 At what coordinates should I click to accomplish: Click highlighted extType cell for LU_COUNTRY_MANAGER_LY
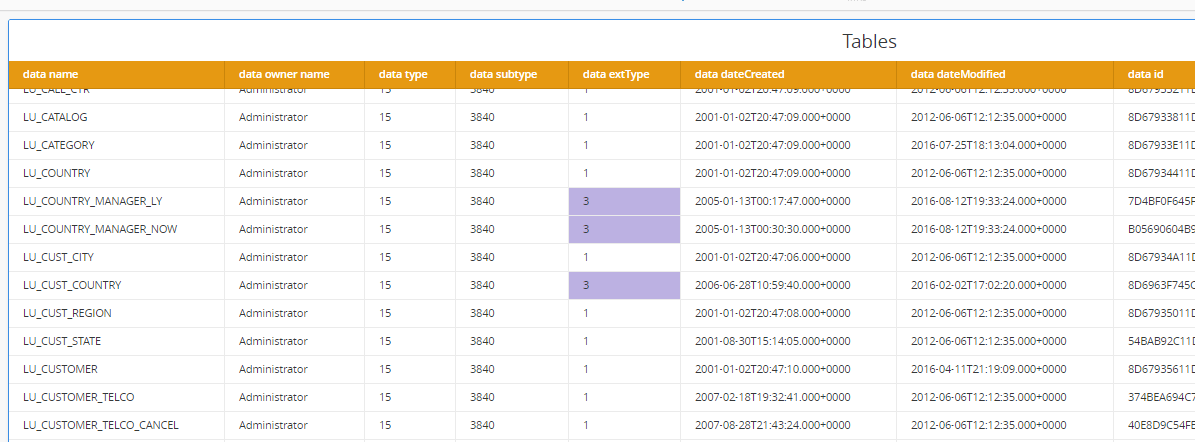pyautogui.click(x=624, y=201)
